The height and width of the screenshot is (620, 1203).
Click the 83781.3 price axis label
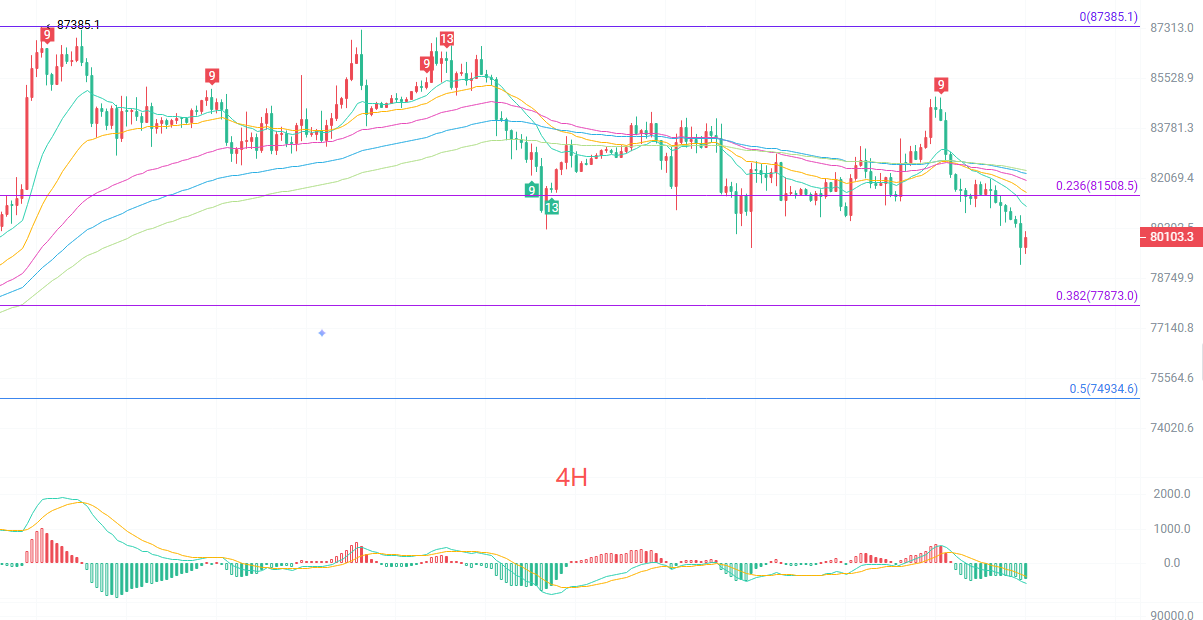(1173, 128)
